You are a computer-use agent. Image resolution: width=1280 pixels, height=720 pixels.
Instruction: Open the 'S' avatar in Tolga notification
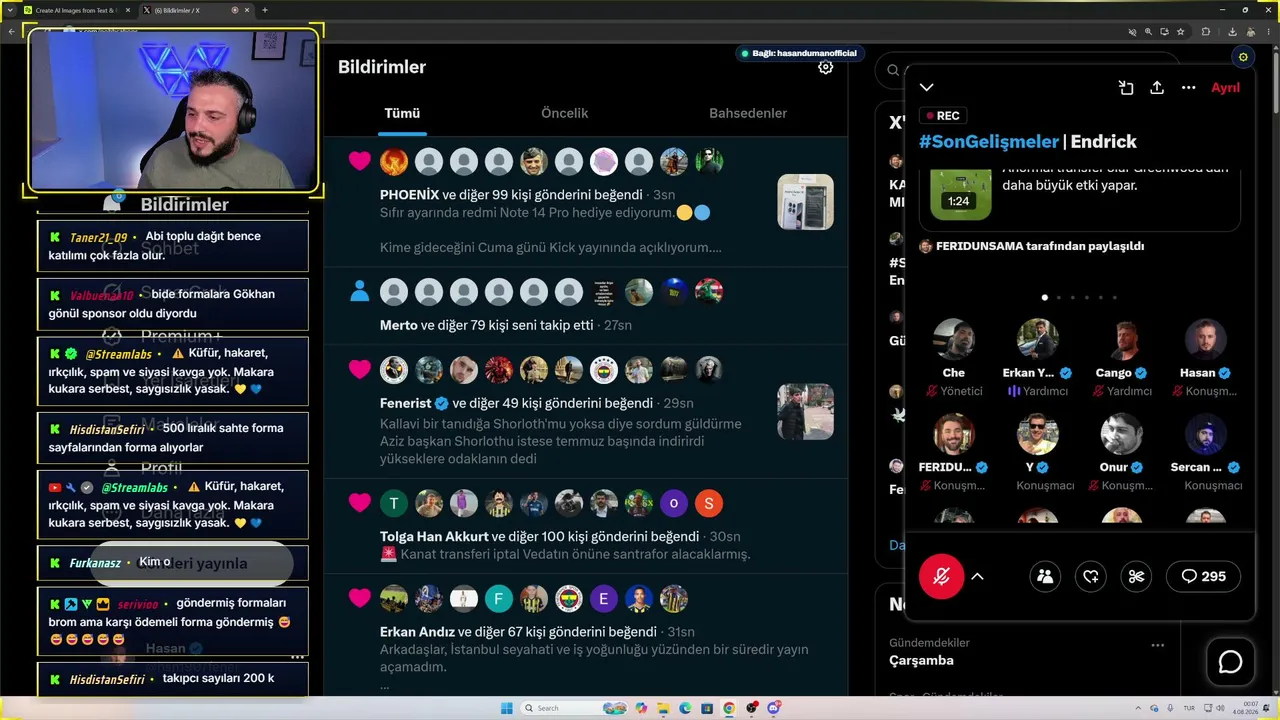[708, 503]
